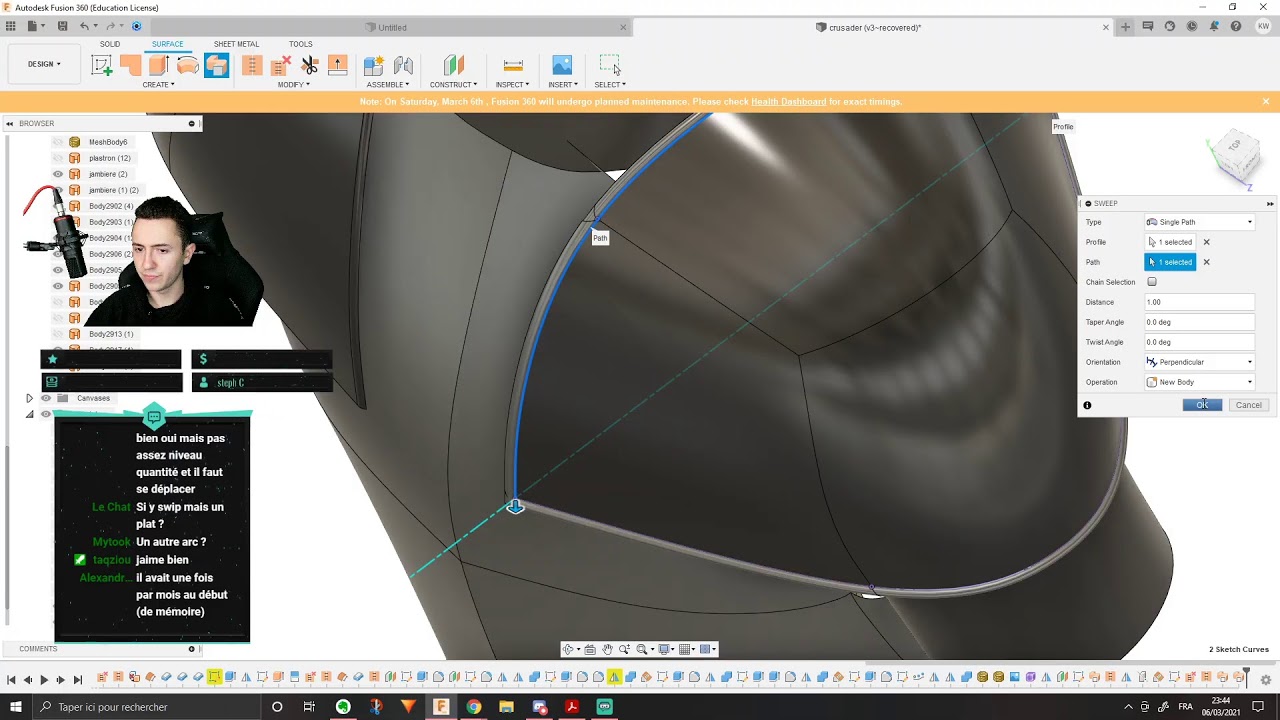
Task: Open the Operation New Body dropdown
Action: pos(1199,382)
